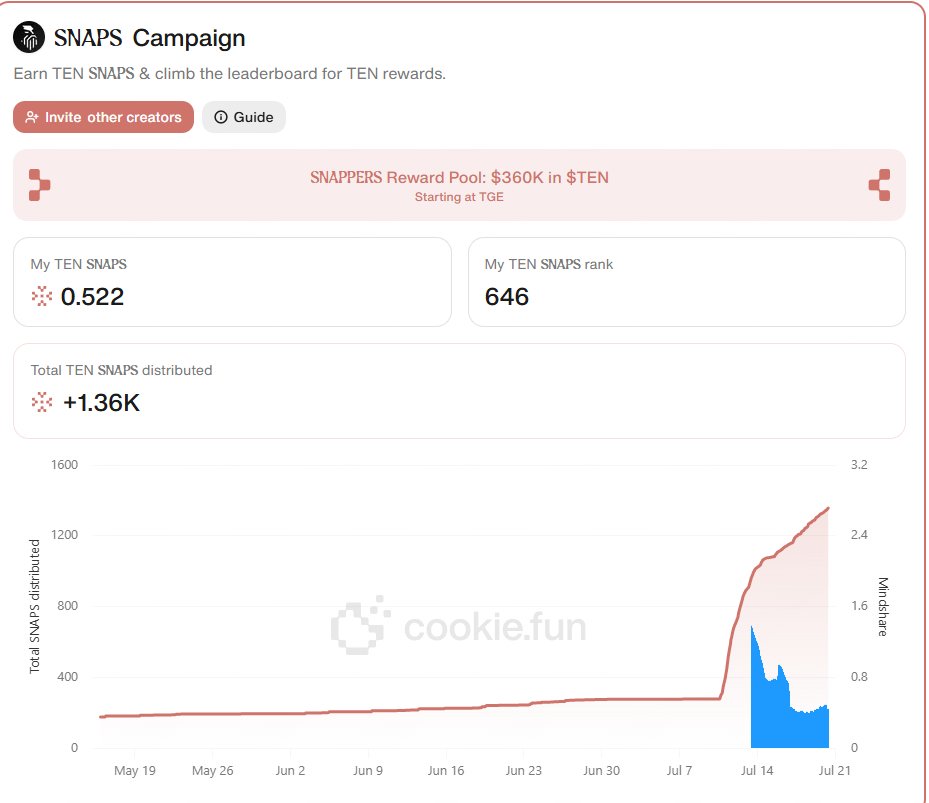
Task: Click the add-person icon in Invite button
Action: pos(31,117)
